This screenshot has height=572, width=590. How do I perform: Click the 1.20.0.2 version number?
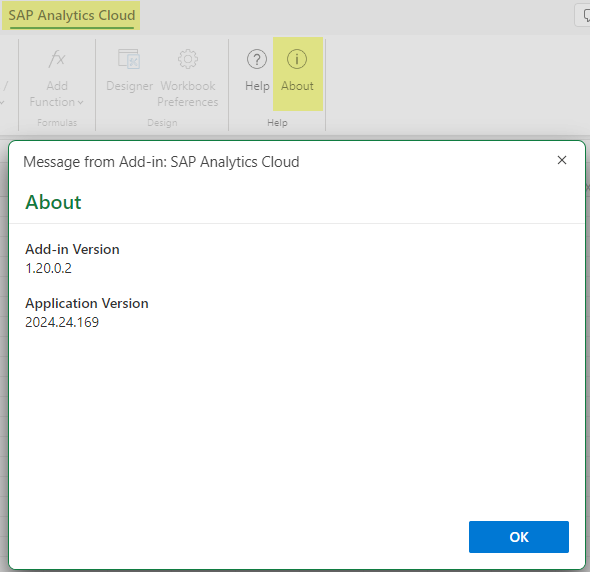click(48, 268)
